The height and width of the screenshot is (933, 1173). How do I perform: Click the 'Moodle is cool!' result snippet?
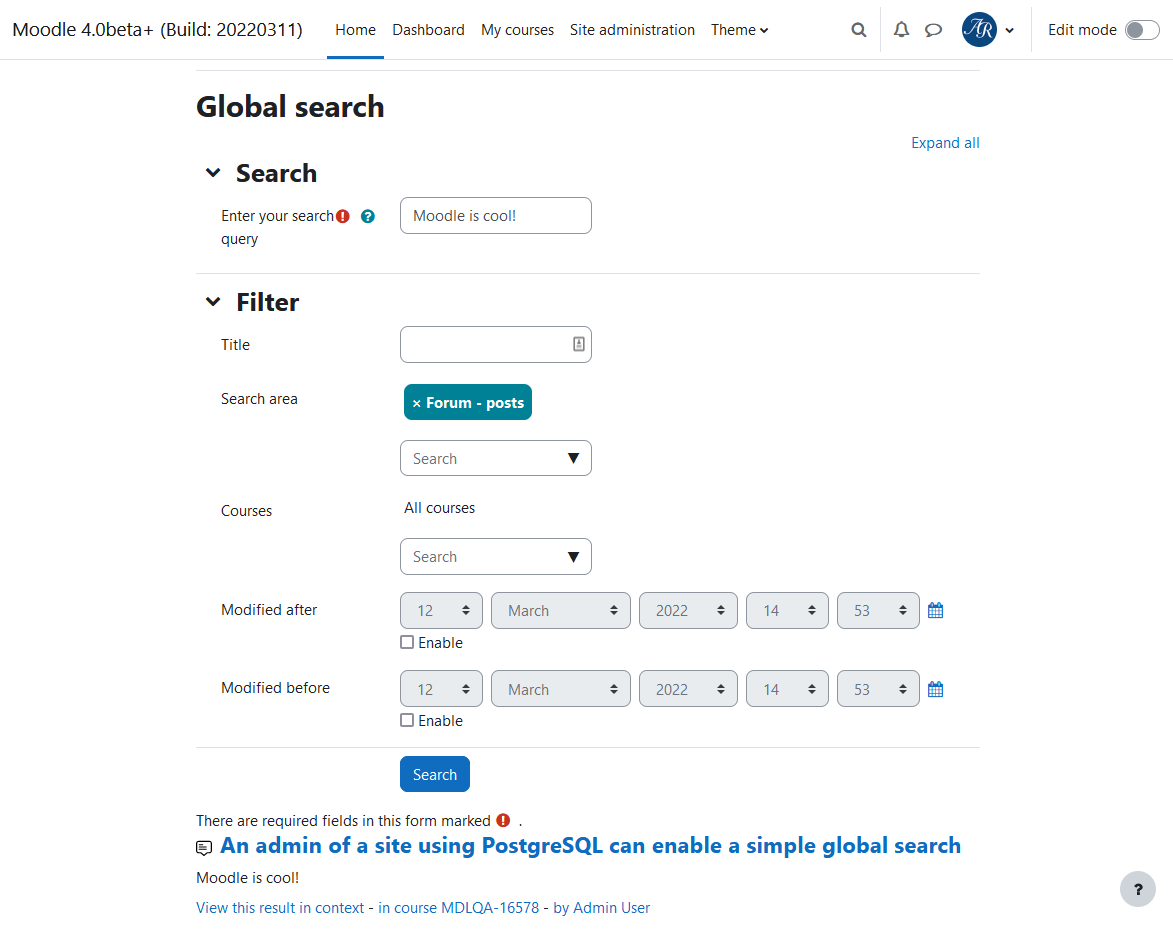pyautogui.click(x=248, y=878)
